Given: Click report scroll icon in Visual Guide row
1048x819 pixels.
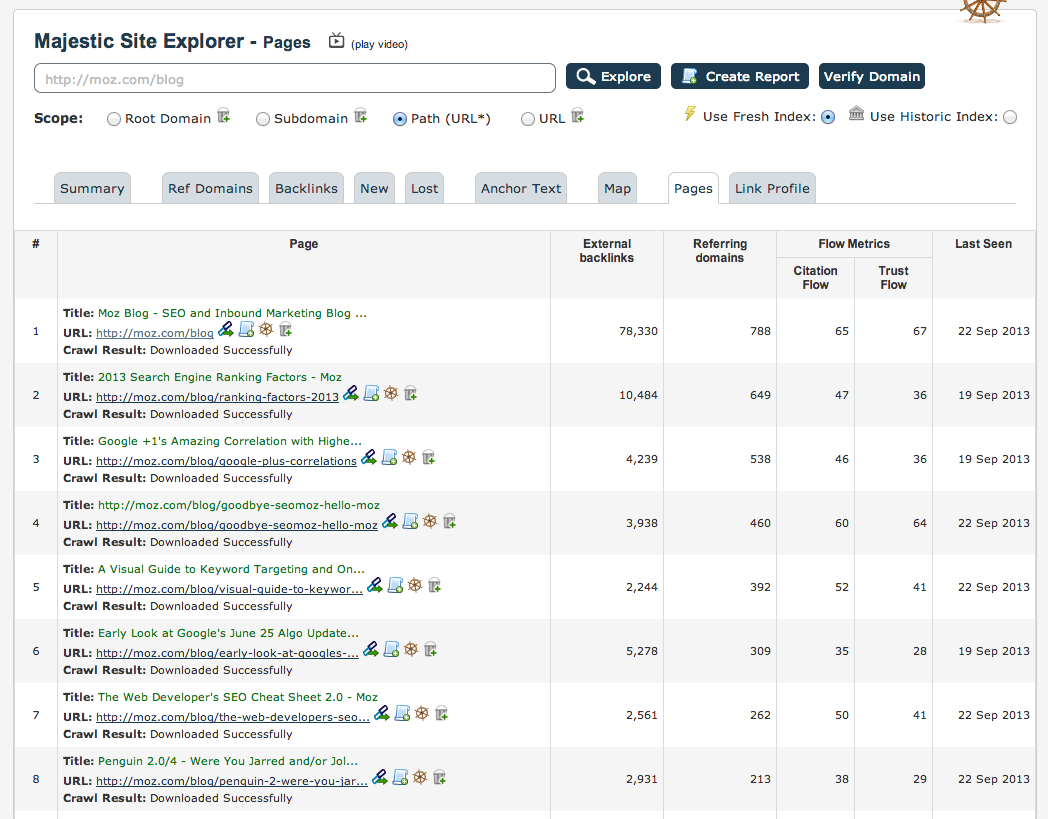Looking at the screenshot, I should click(x=396, y=586).
